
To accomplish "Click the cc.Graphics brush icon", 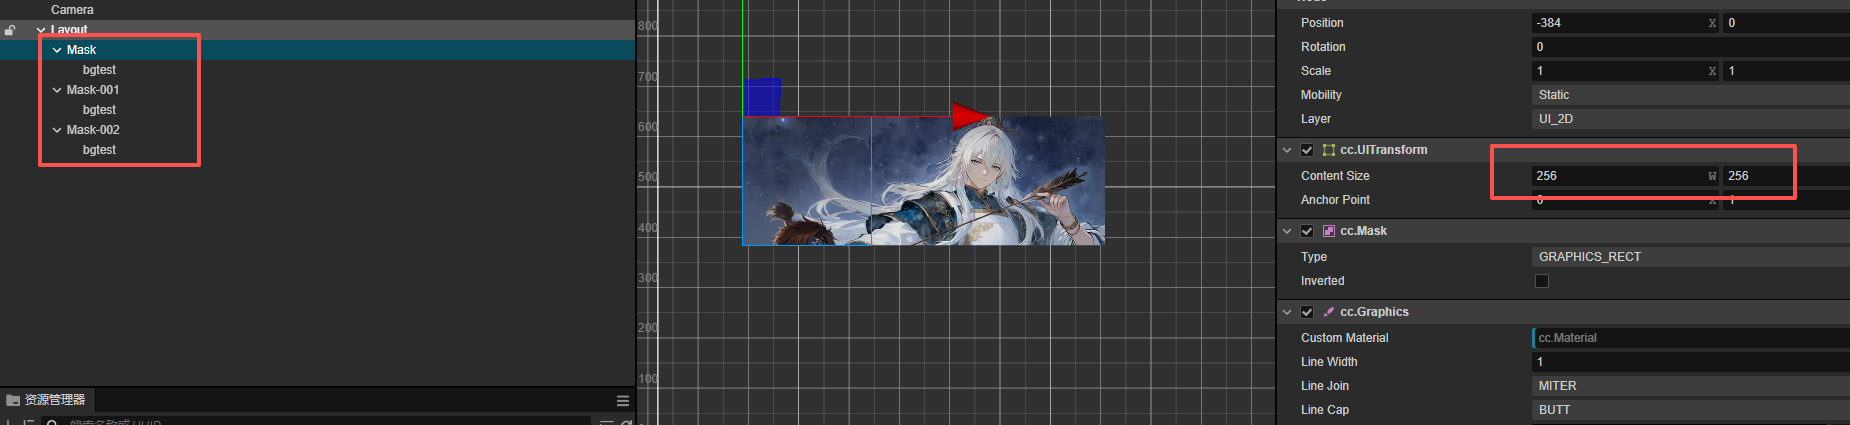I will point(1329,312).
